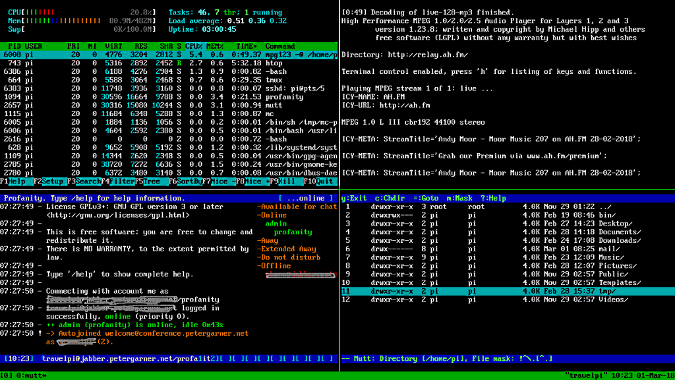Click the Offline roster group
Screen dimensions: 675x380
pyautogui.click(x=274, y=266)
